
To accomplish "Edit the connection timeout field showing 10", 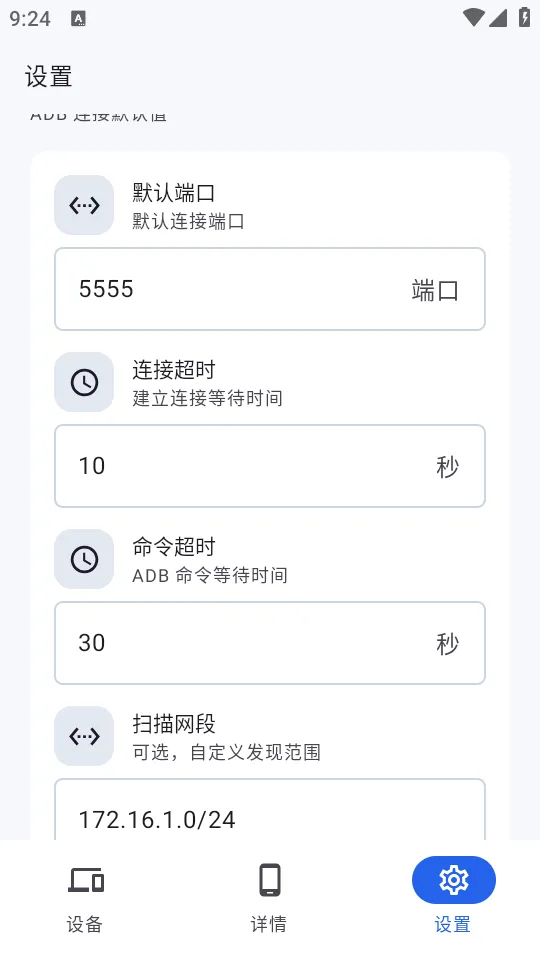I will pyautogui.click(x=270, y=466).
